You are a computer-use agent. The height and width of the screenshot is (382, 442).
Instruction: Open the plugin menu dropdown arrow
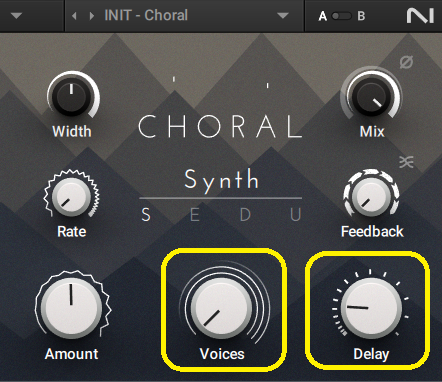(16, 16)
